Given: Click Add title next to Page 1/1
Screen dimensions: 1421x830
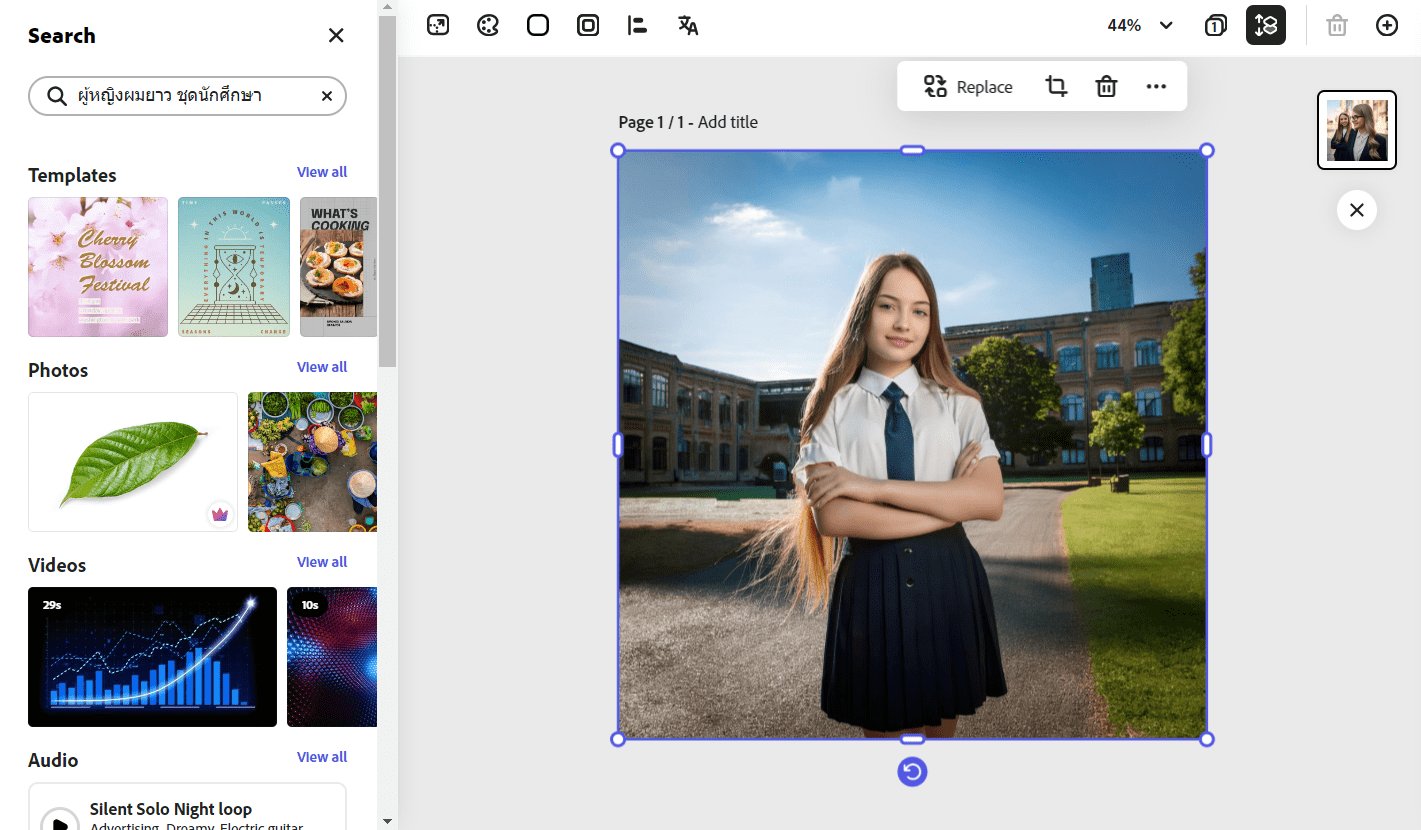Looking at the screenshot, I should [x=728, y=122].
